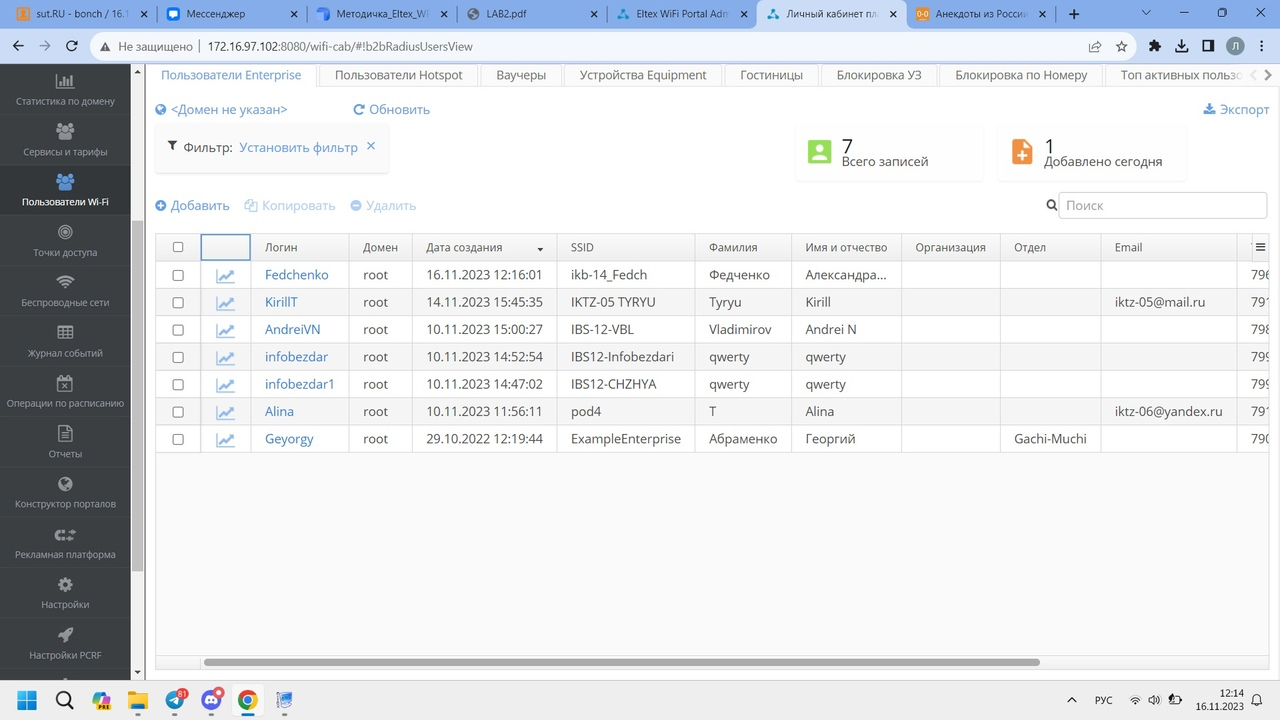Viewport: 1280px width, 720px height.
Task: Open statistics chart icon for Alina
Action: point(226,412)
